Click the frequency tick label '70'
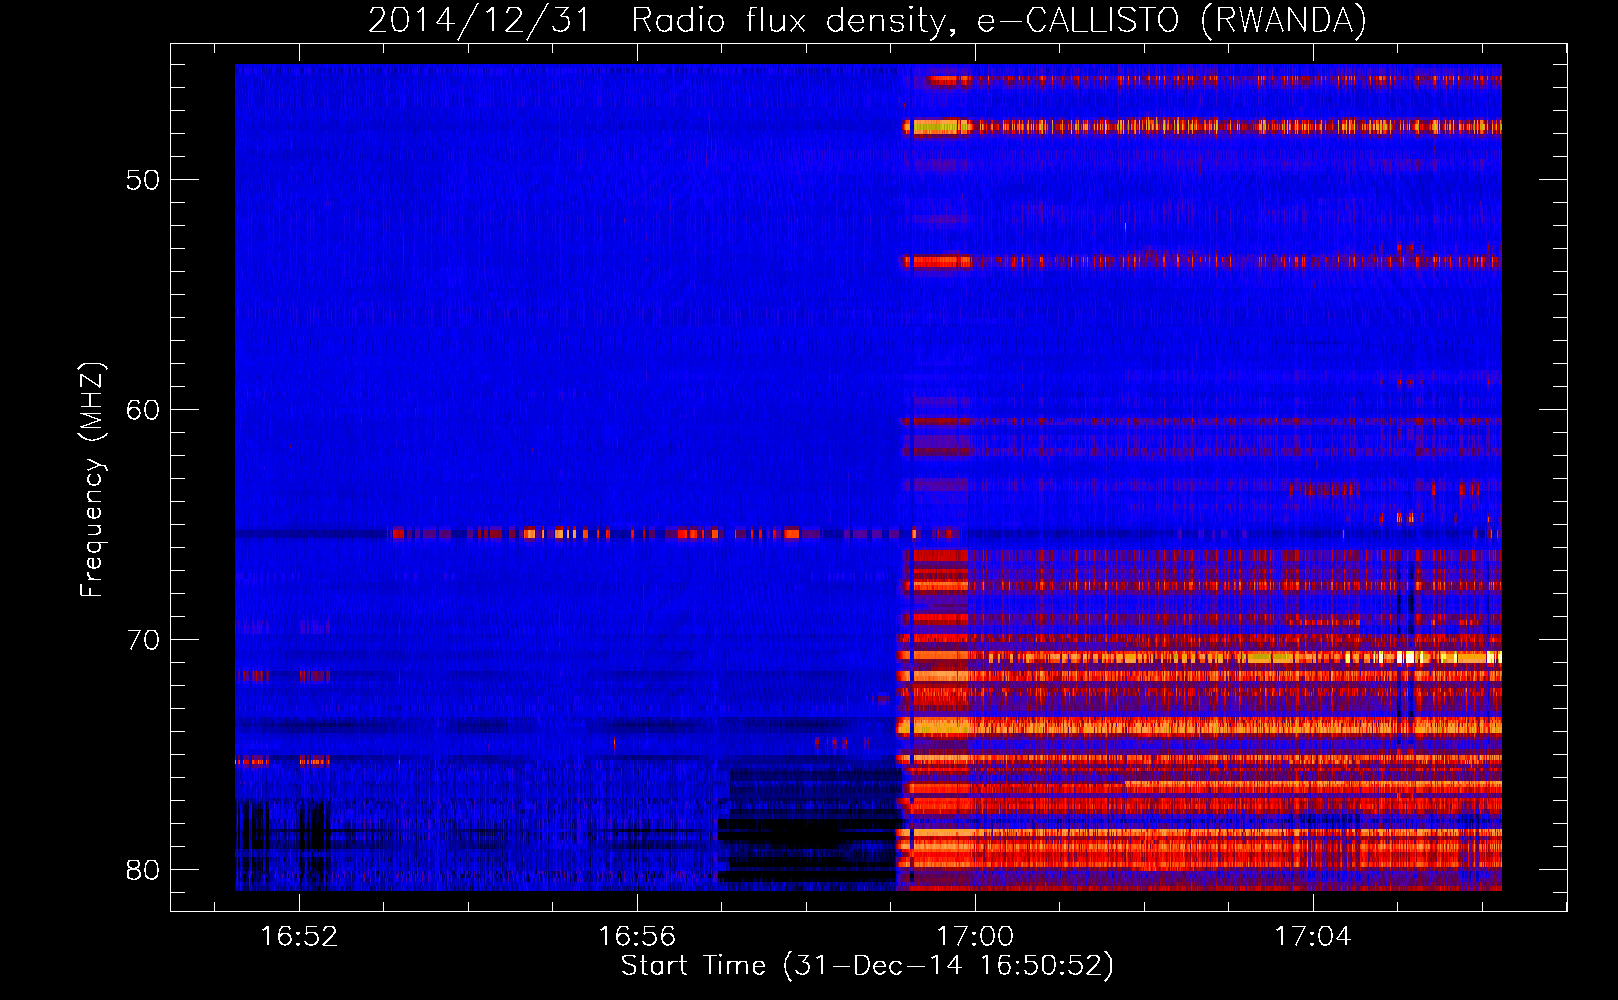This screenshot has height=1000, width=1618. (143, 640)
